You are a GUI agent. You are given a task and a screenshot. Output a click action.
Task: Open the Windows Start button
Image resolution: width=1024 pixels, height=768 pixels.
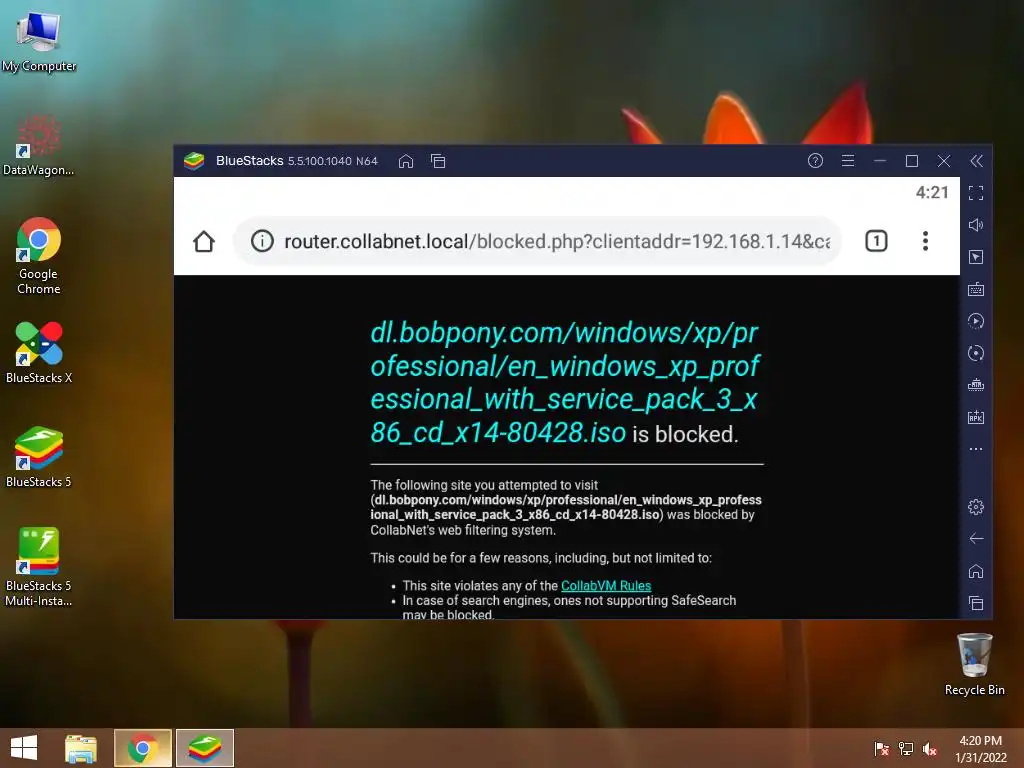point(24,748)
